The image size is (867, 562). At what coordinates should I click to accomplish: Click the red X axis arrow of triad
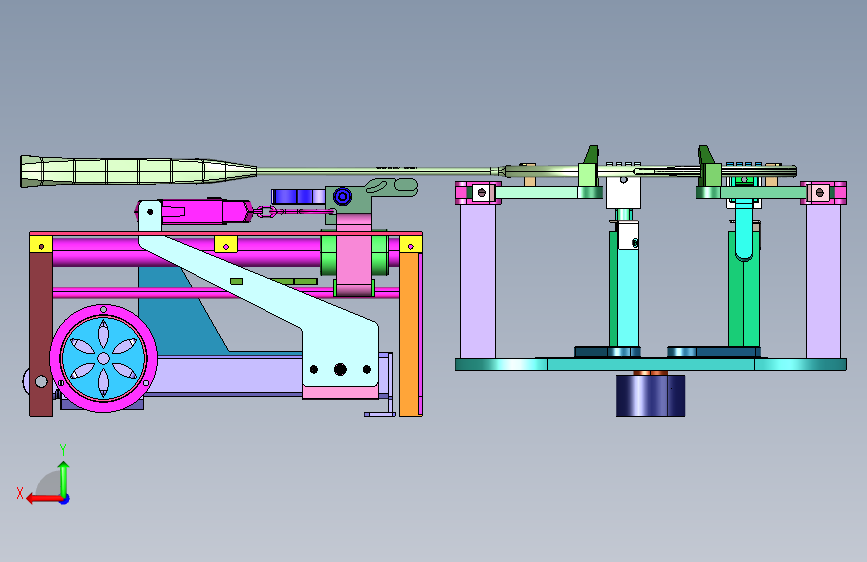pos(43,499)
